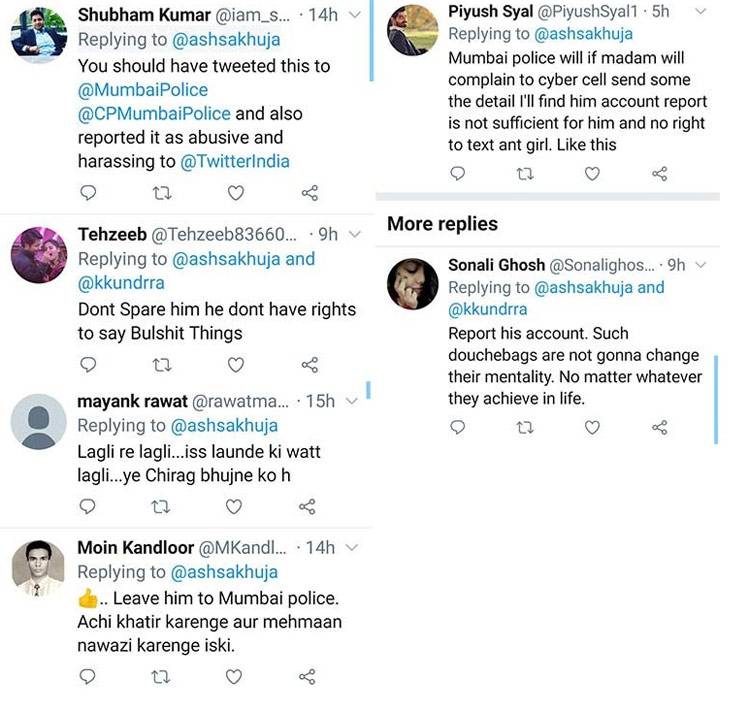The image size is (749, 712).
Task: Open Sonali Ghosh's profile picture
Action: (x=412, y=283)
